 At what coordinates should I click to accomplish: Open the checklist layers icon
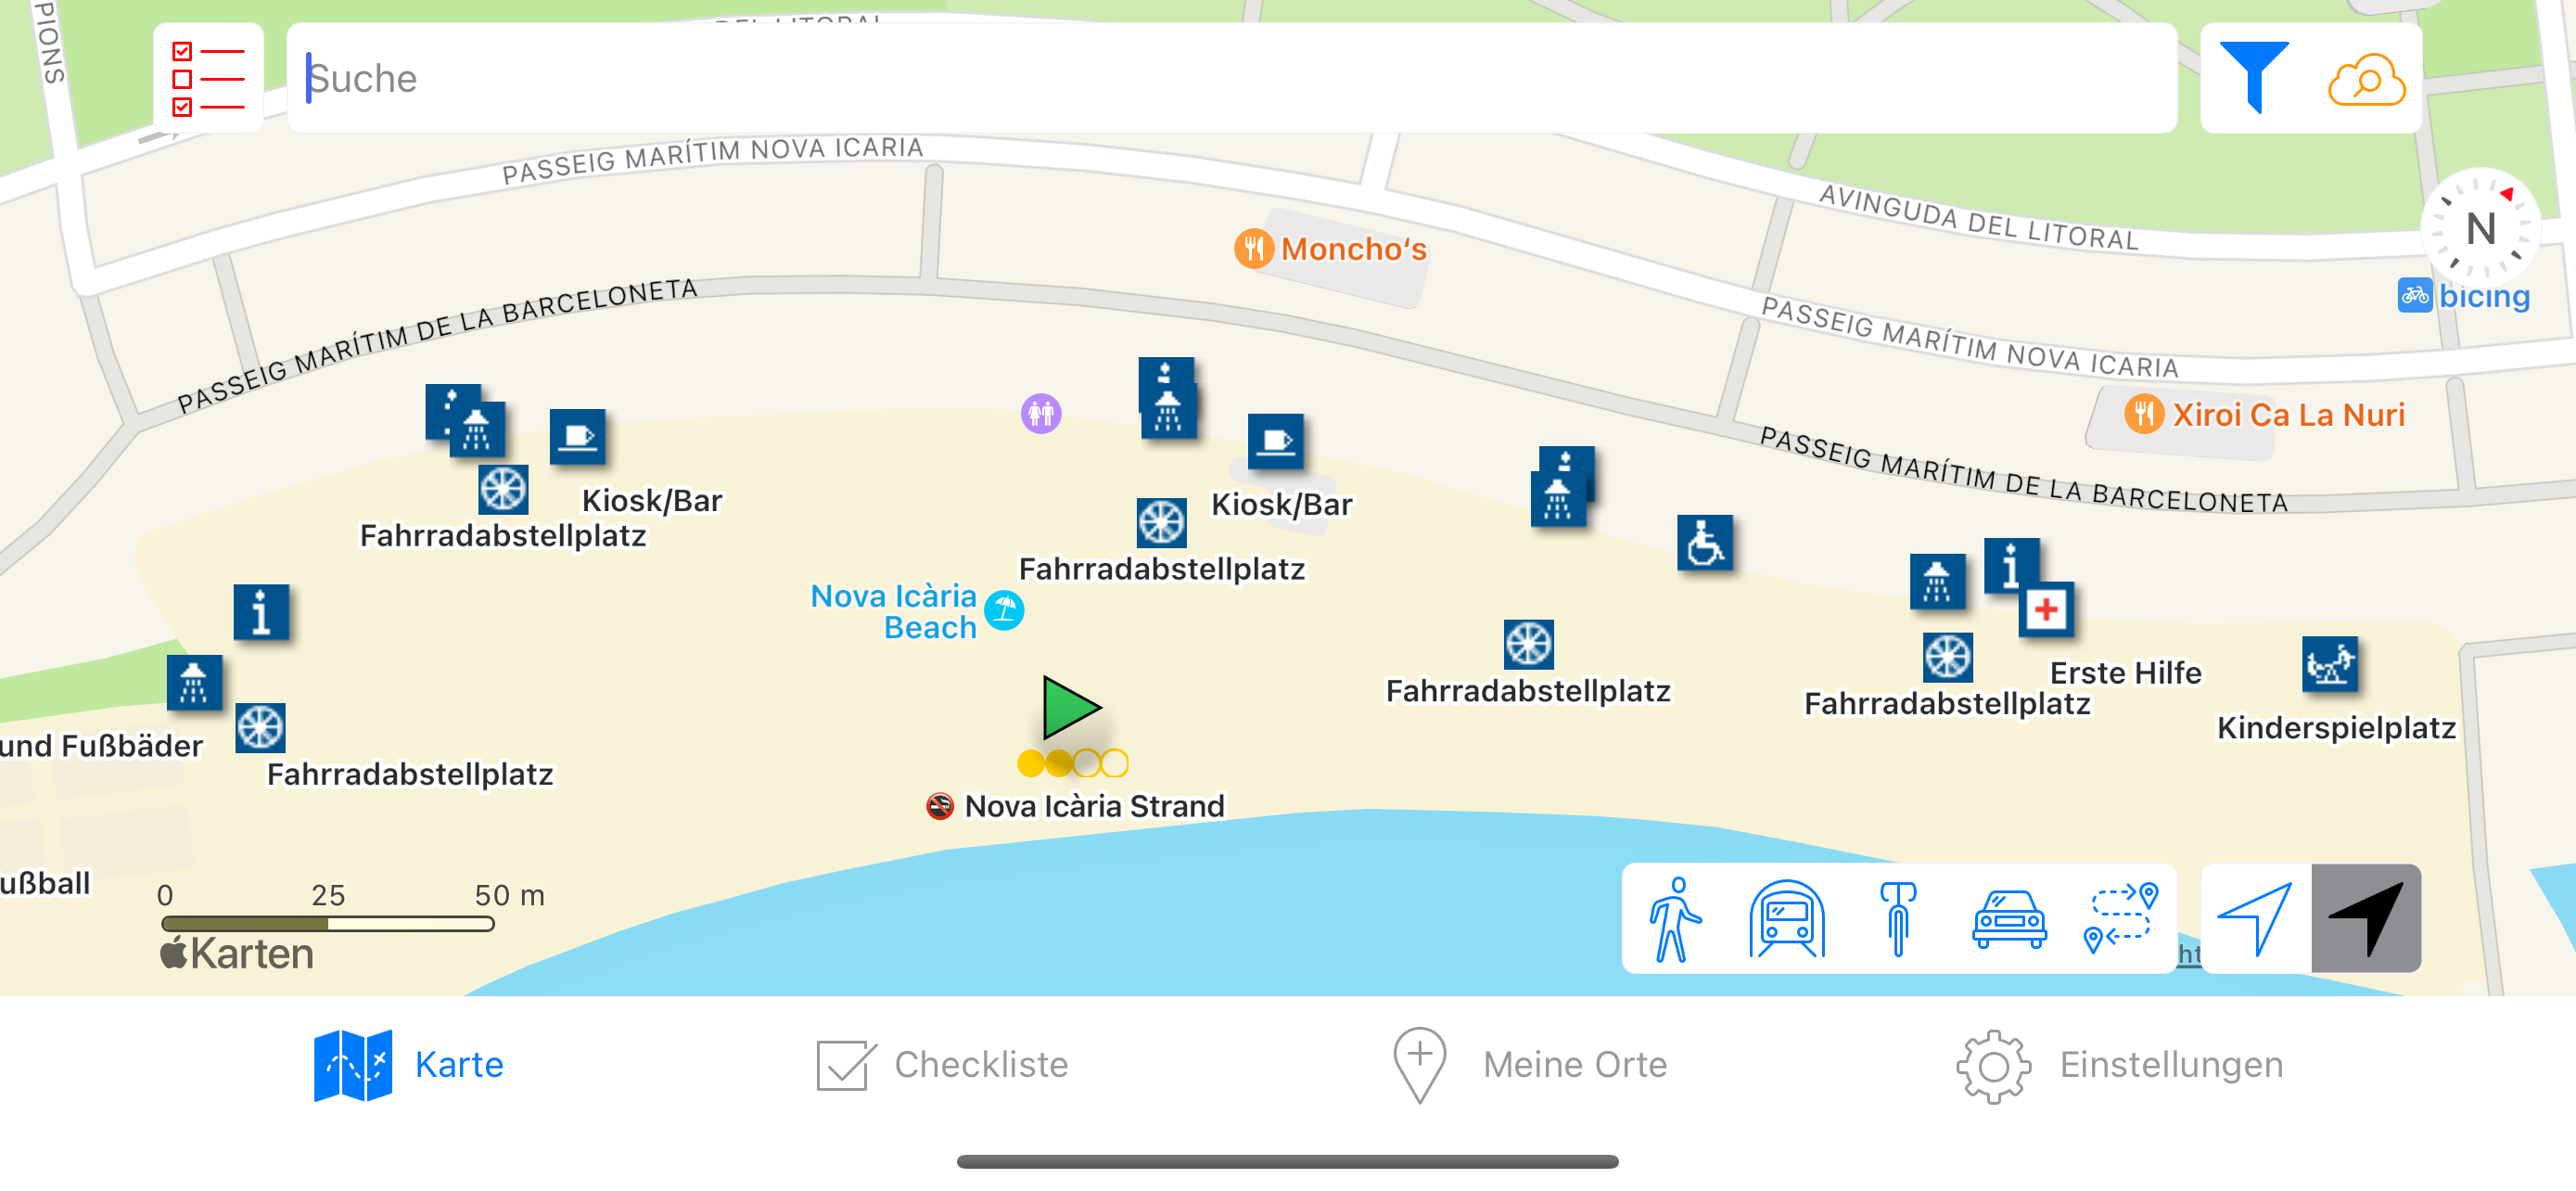[208, 78]
